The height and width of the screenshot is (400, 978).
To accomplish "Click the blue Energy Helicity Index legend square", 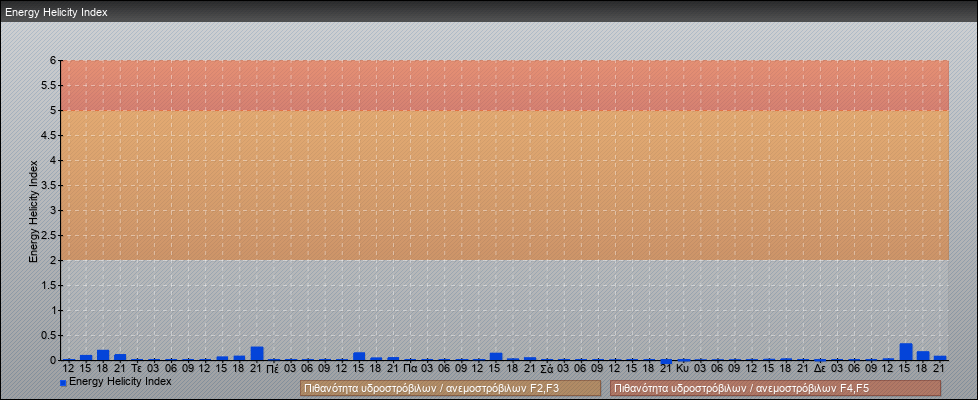I will [63, 383].
